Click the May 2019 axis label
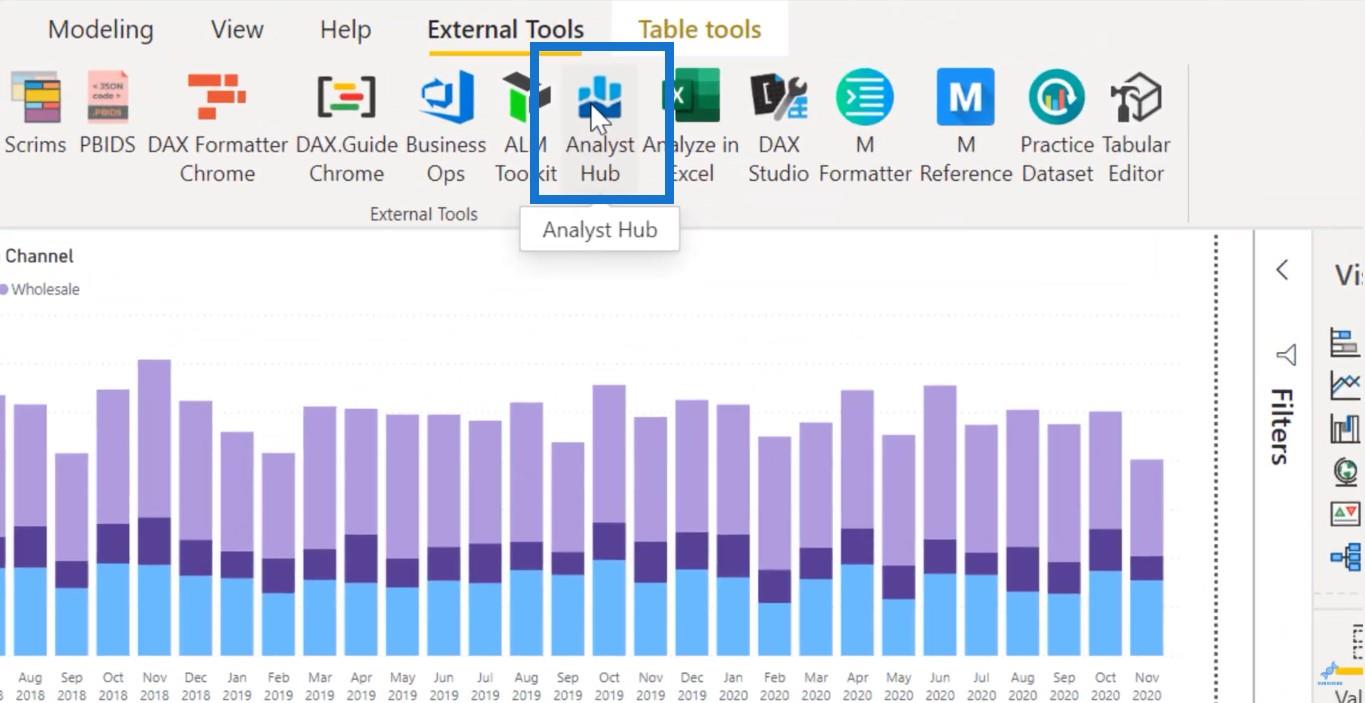1365x703 pixels. 402,686
